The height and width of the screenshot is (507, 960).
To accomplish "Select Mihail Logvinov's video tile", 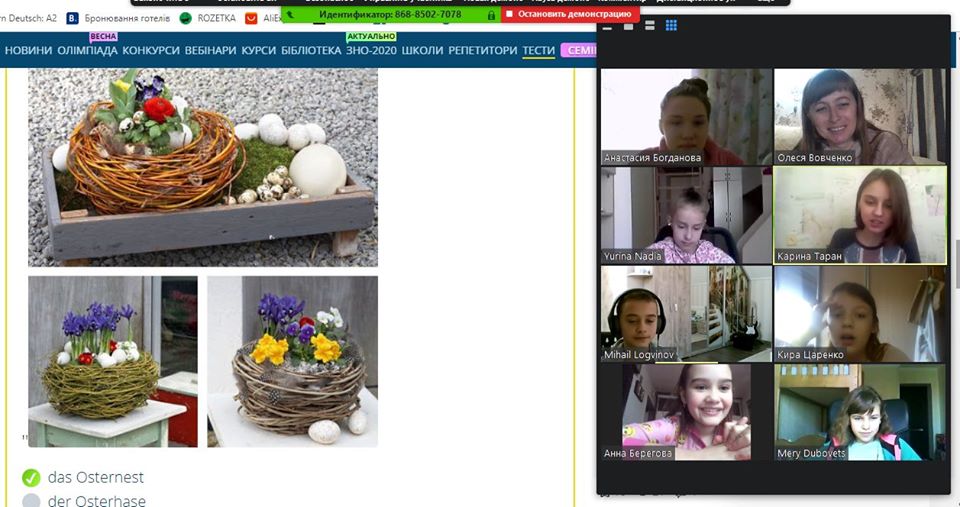I will (x=686, y=314).
